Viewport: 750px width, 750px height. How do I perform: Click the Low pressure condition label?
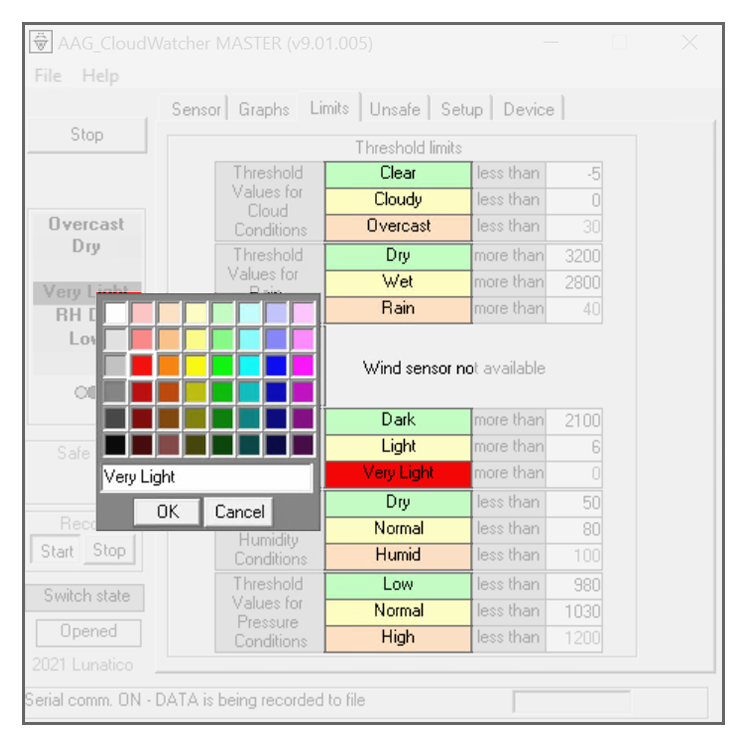(398, 585)
